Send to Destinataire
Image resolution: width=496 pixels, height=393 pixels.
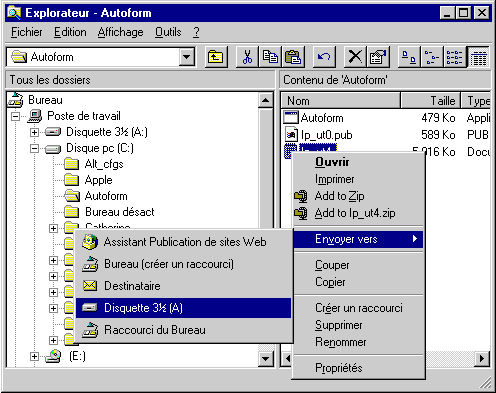tap(183, 286)
